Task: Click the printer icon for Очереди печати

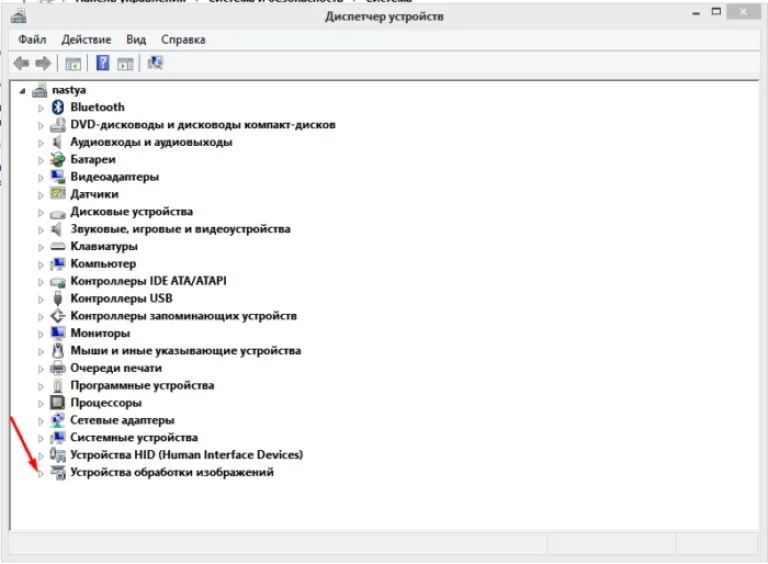Action: pos(58,368)
